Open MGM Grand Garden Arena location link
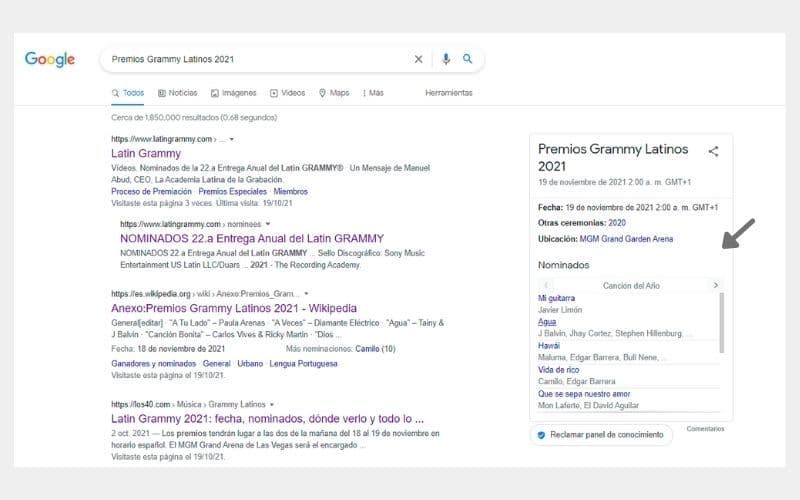This screenshot has width=800, height=500. point(626,239)
